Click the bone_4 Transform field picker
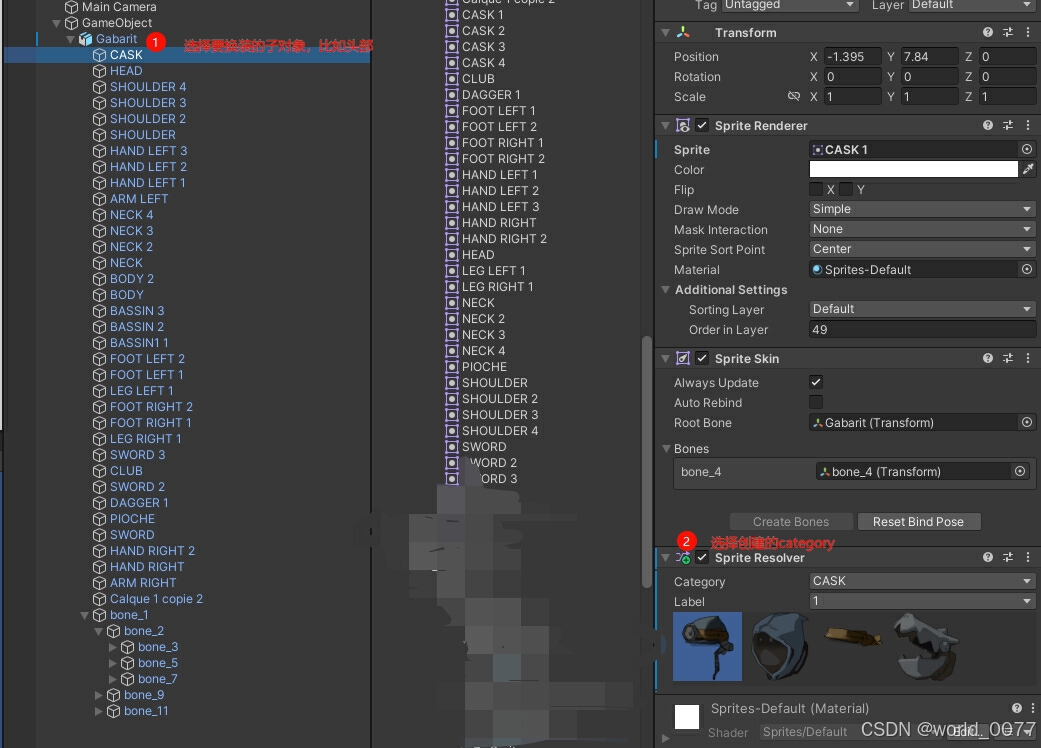Image resolution: width=1041 pixels, height=748 pixels. tap(1020, 471)
